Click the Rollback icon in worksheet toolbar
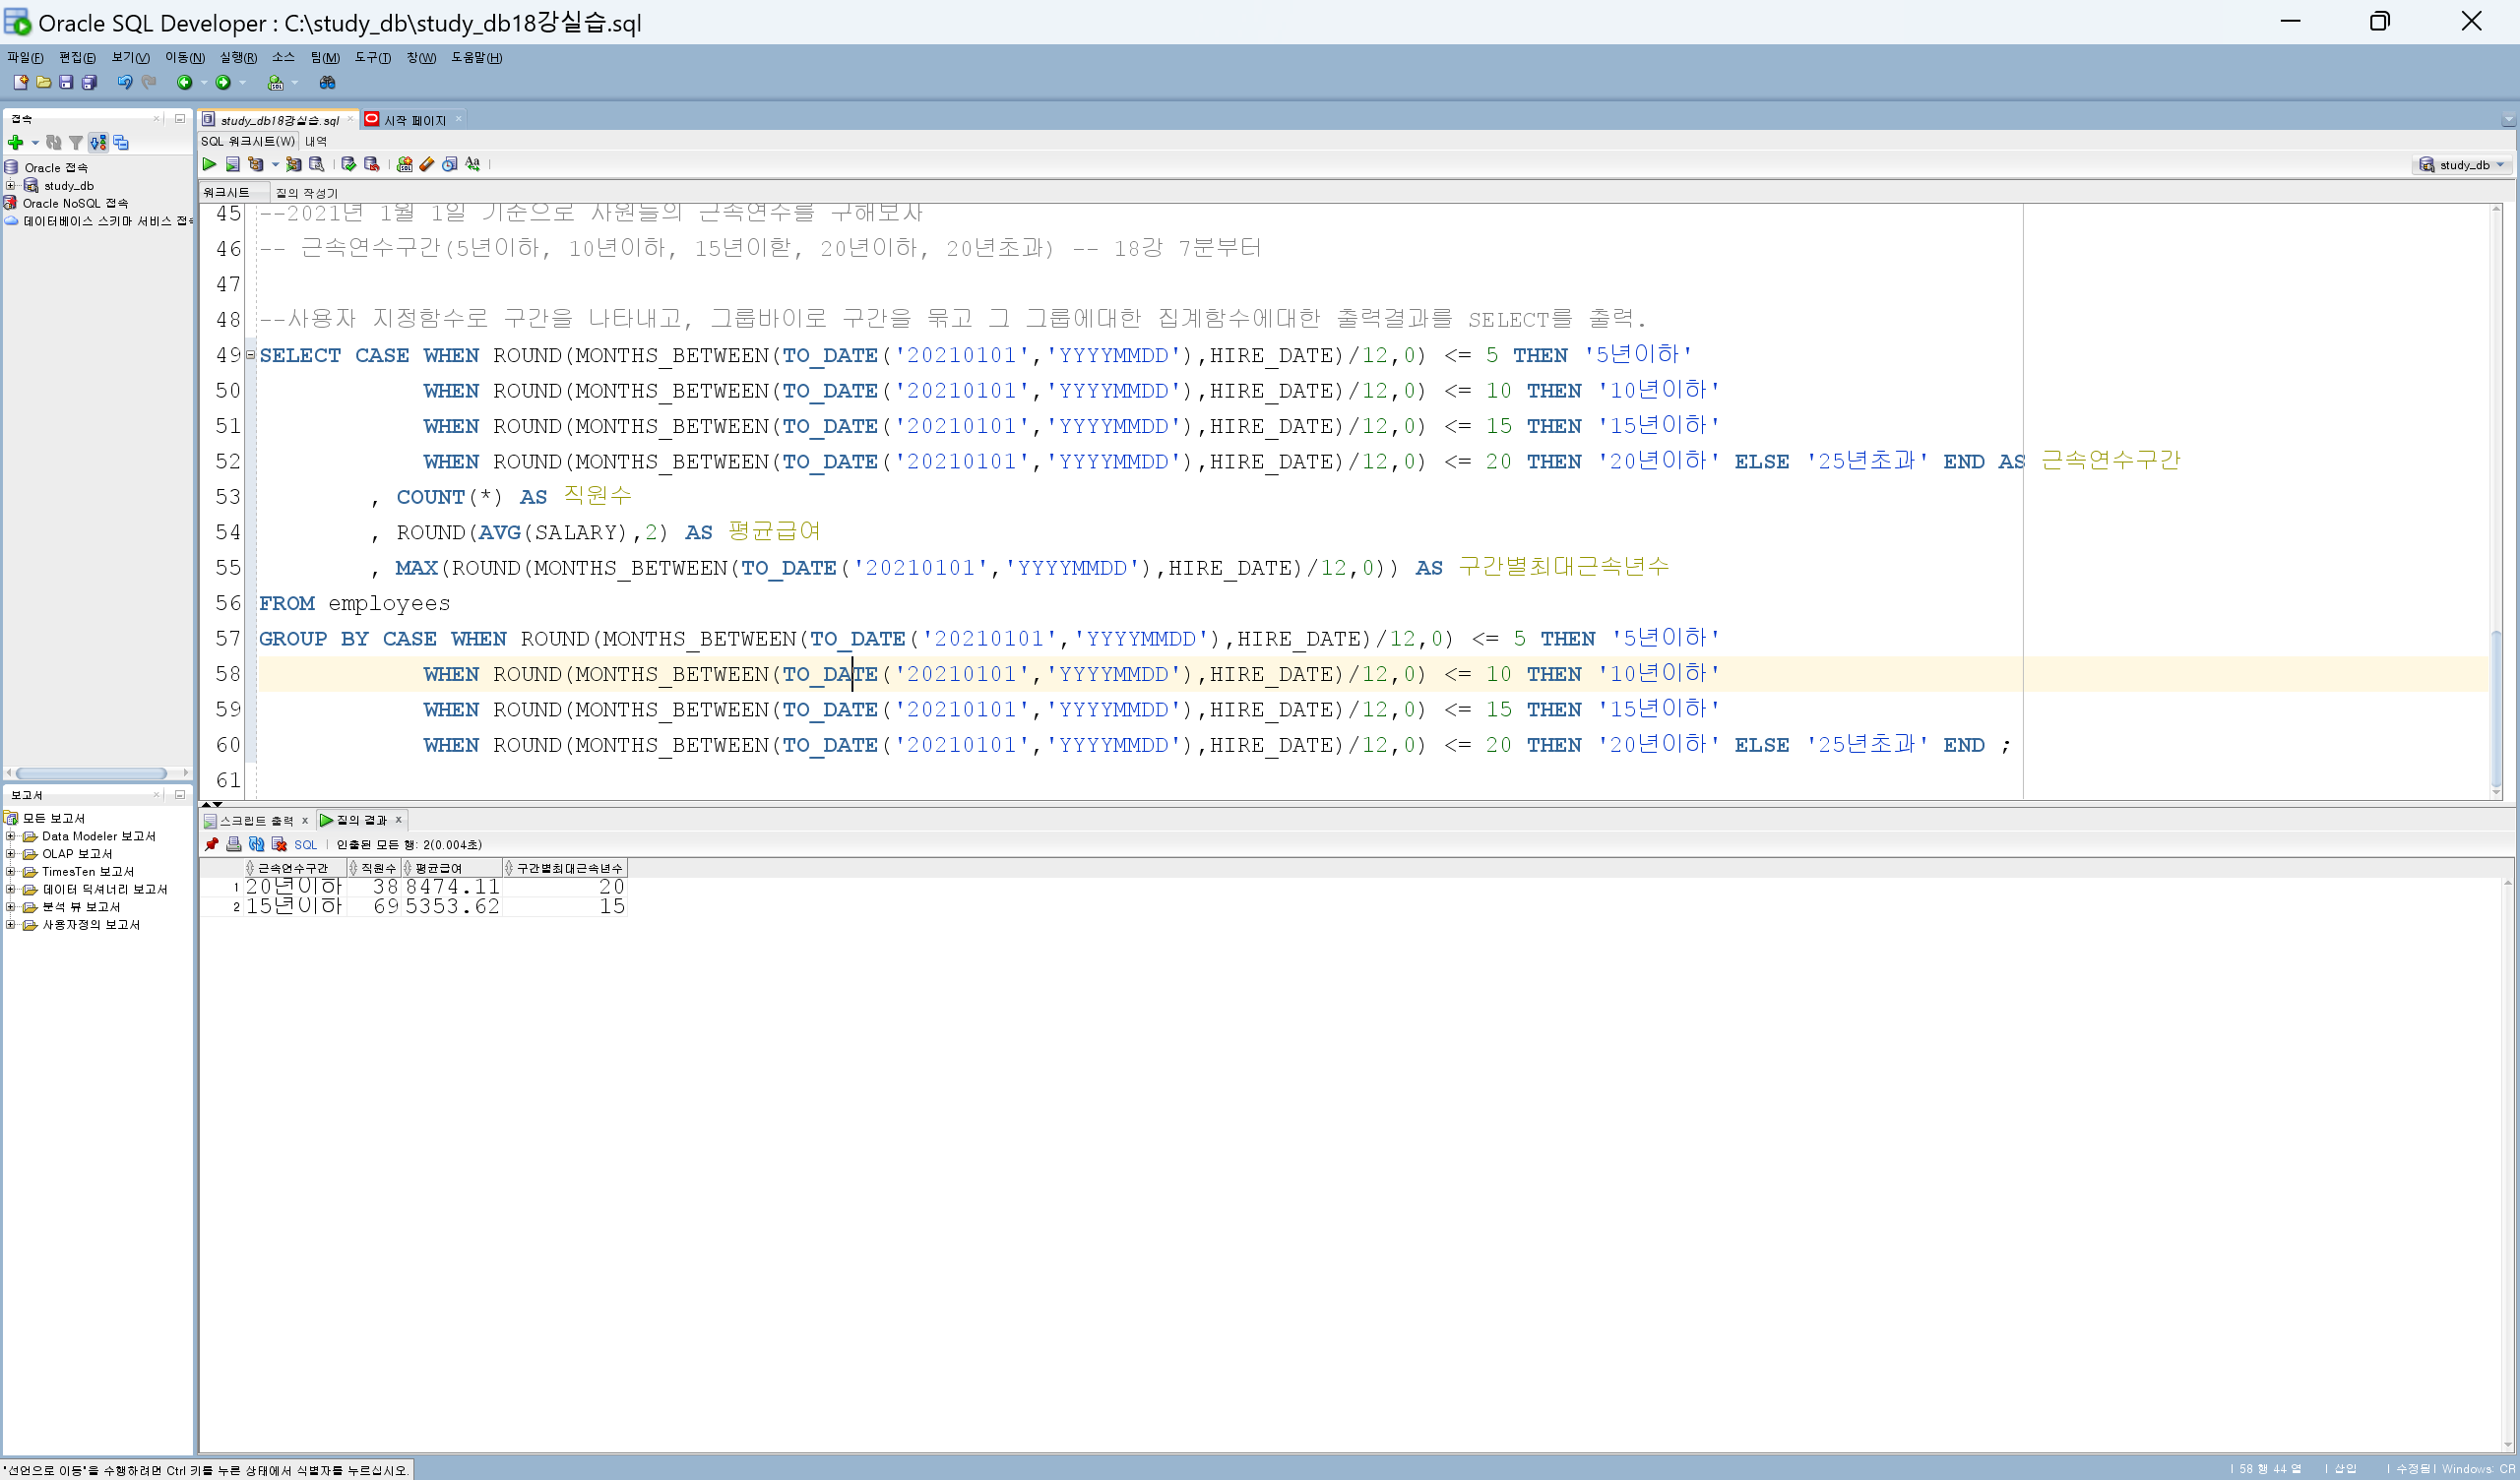The image size is (2520, 1480). [371, 164]
